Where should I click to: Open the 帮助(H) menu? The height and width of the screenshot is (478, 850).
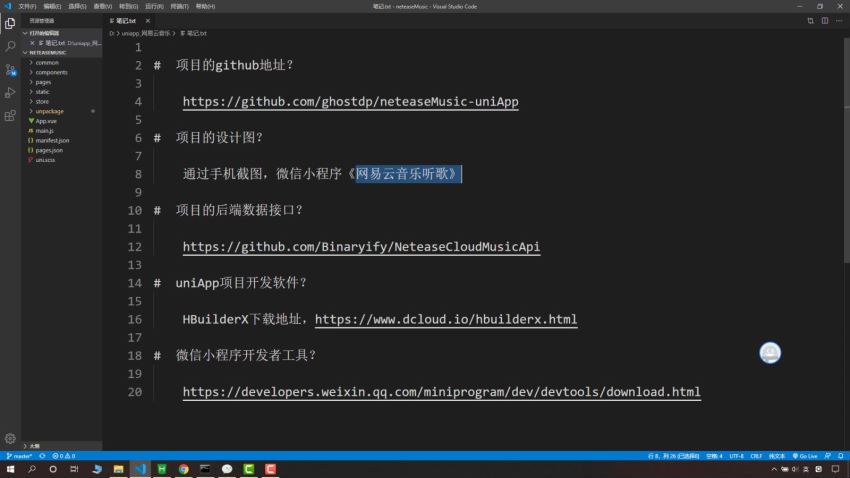[x=205, y=7]
